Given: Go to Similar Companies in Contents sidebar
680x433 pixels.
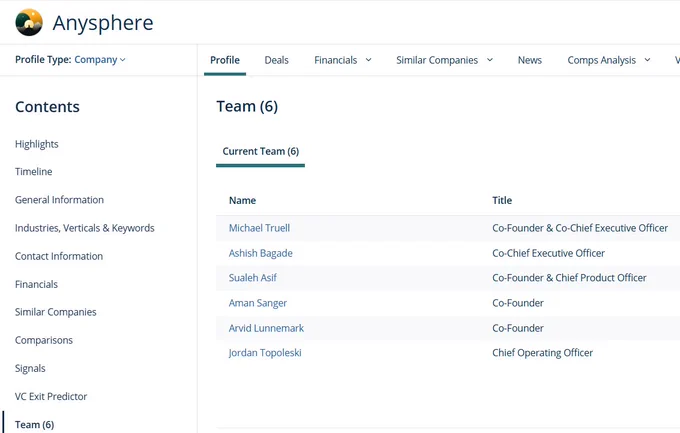Looking at the screenshot, I should [56, 312].
